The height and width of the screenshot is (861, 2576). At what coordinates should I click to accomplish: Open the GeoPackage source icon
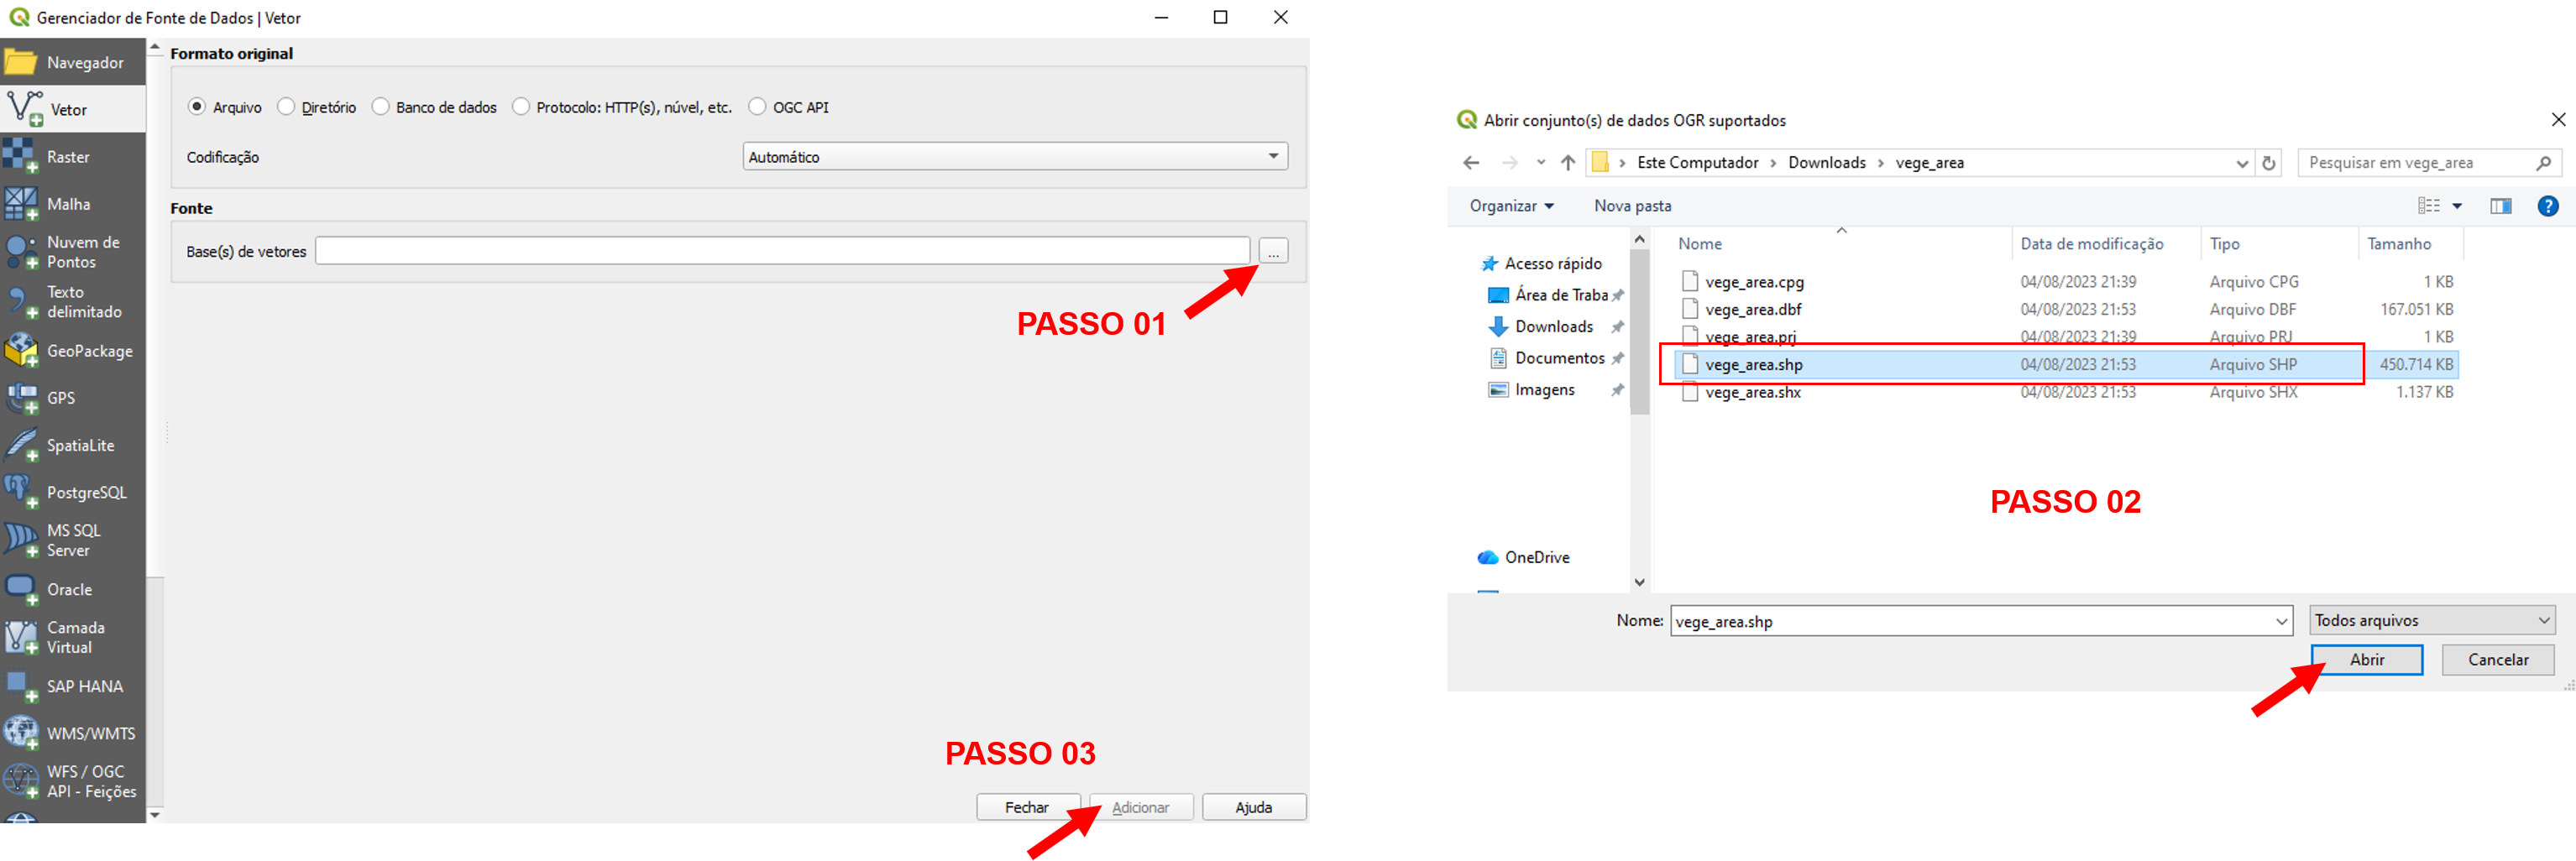click(21, 351)
